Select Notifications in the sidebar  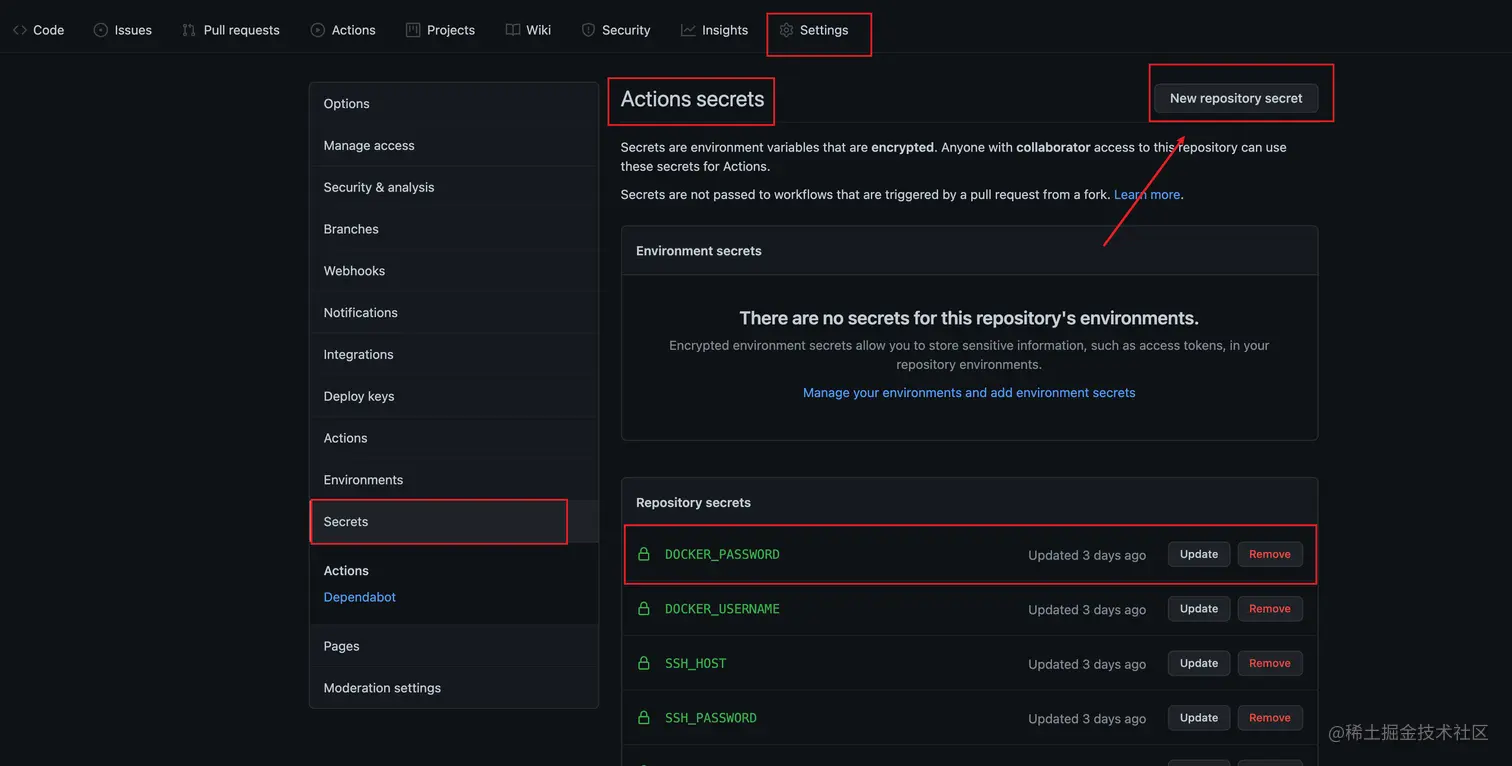[454, 313]
